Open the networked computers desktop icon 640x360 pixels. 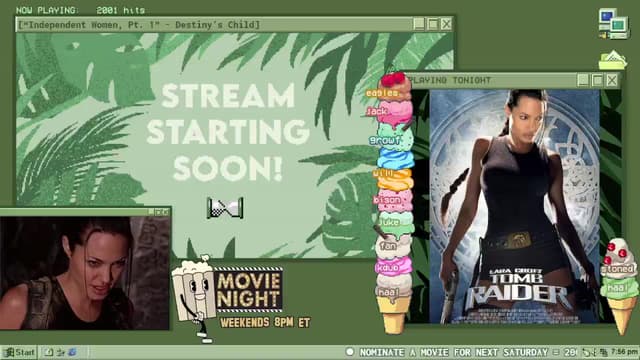coord(613,24)
